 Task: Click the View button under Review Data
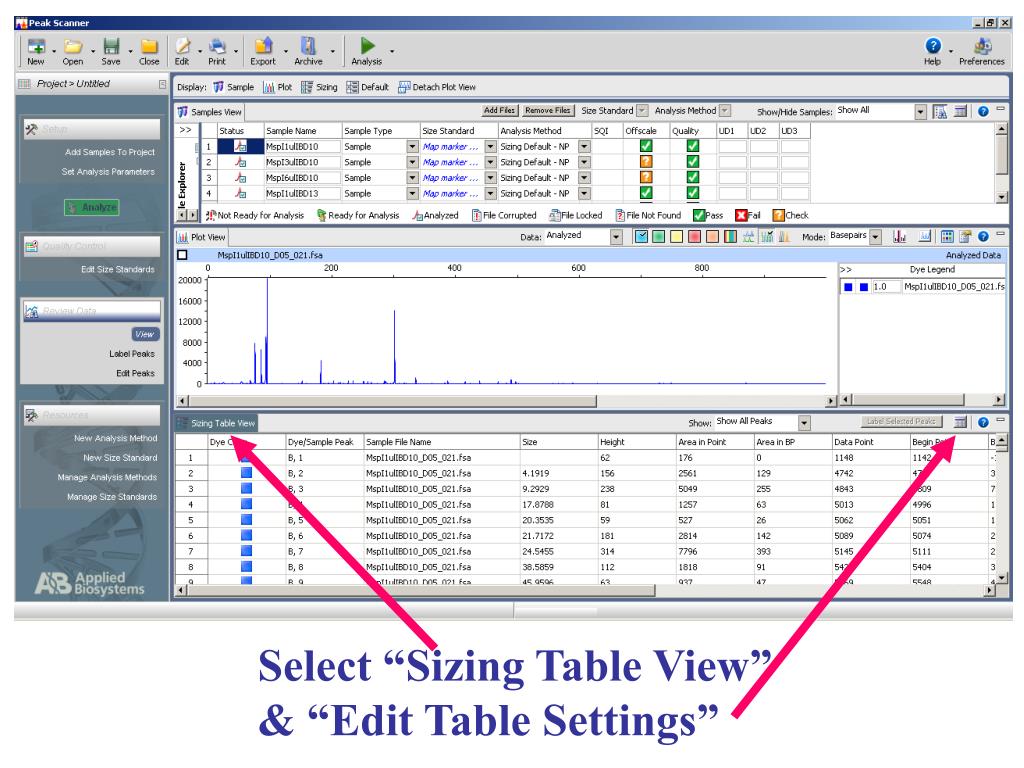(145, 334)
